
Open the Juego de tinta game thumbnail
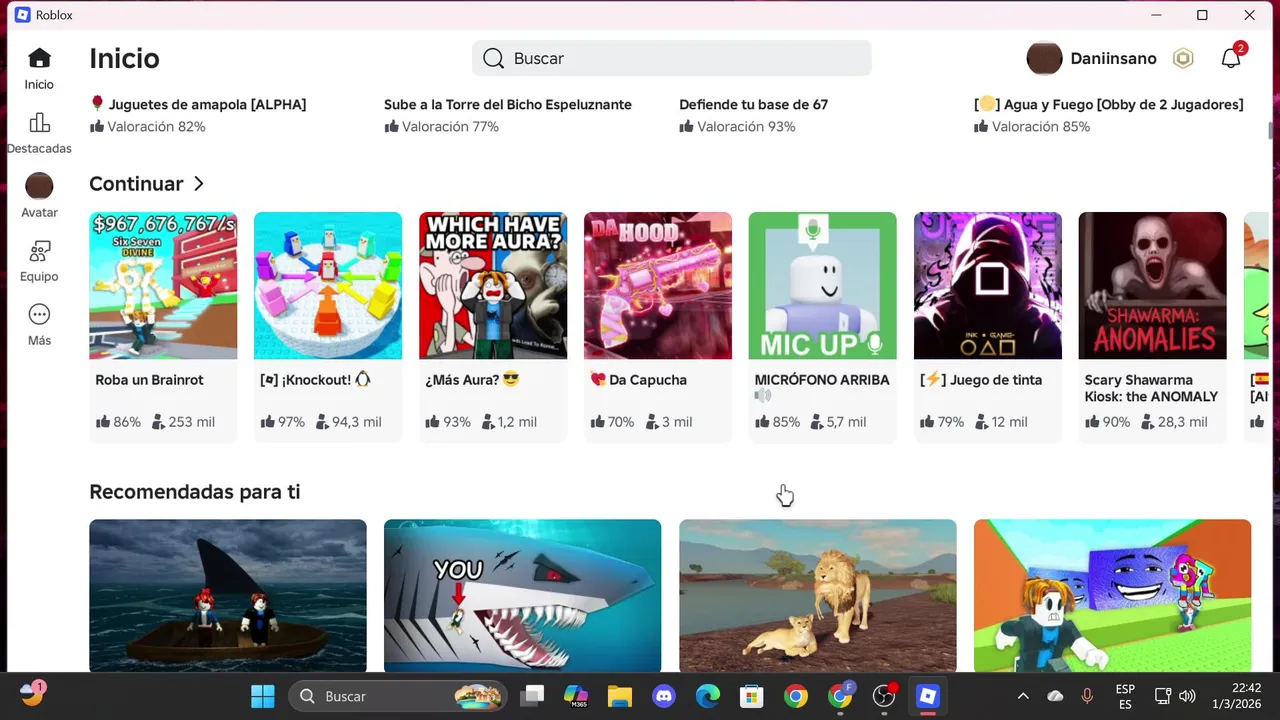pos(988,285)
